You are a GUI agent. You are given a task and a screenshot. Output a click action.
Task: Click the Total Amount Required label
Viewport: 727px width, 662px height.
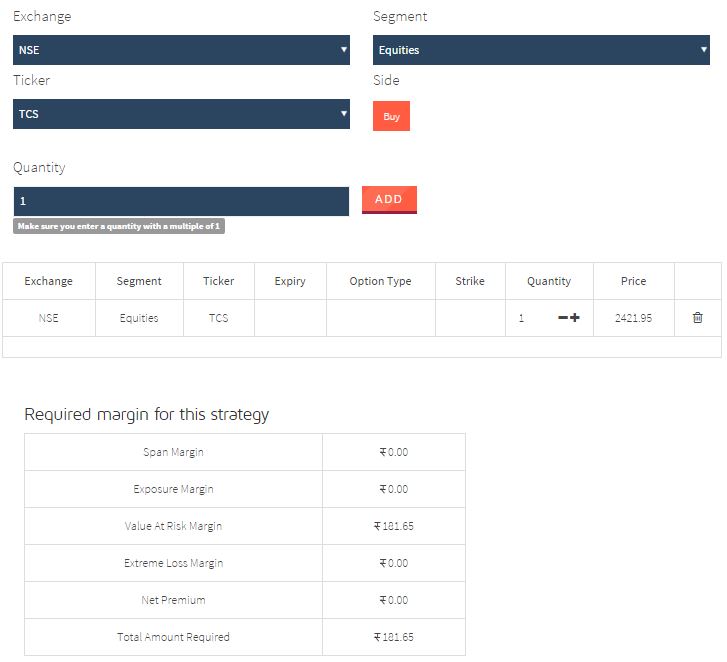[x=173, y=637]
